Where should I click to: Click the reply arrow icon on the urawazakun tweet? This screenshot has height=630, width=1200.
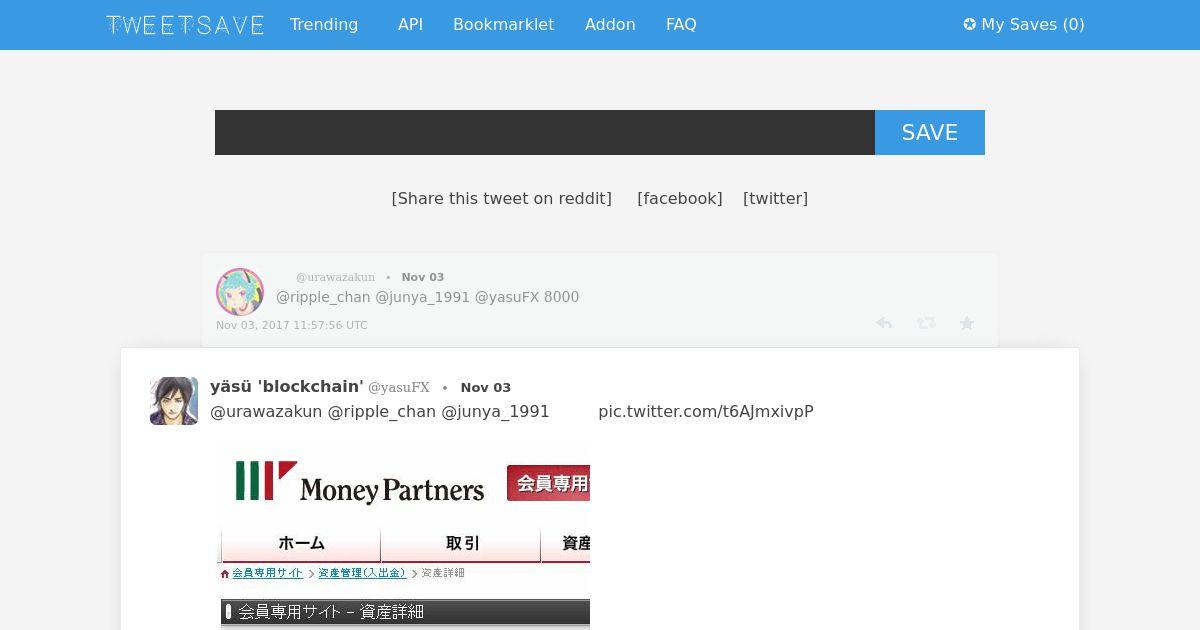tap(884, 323)
